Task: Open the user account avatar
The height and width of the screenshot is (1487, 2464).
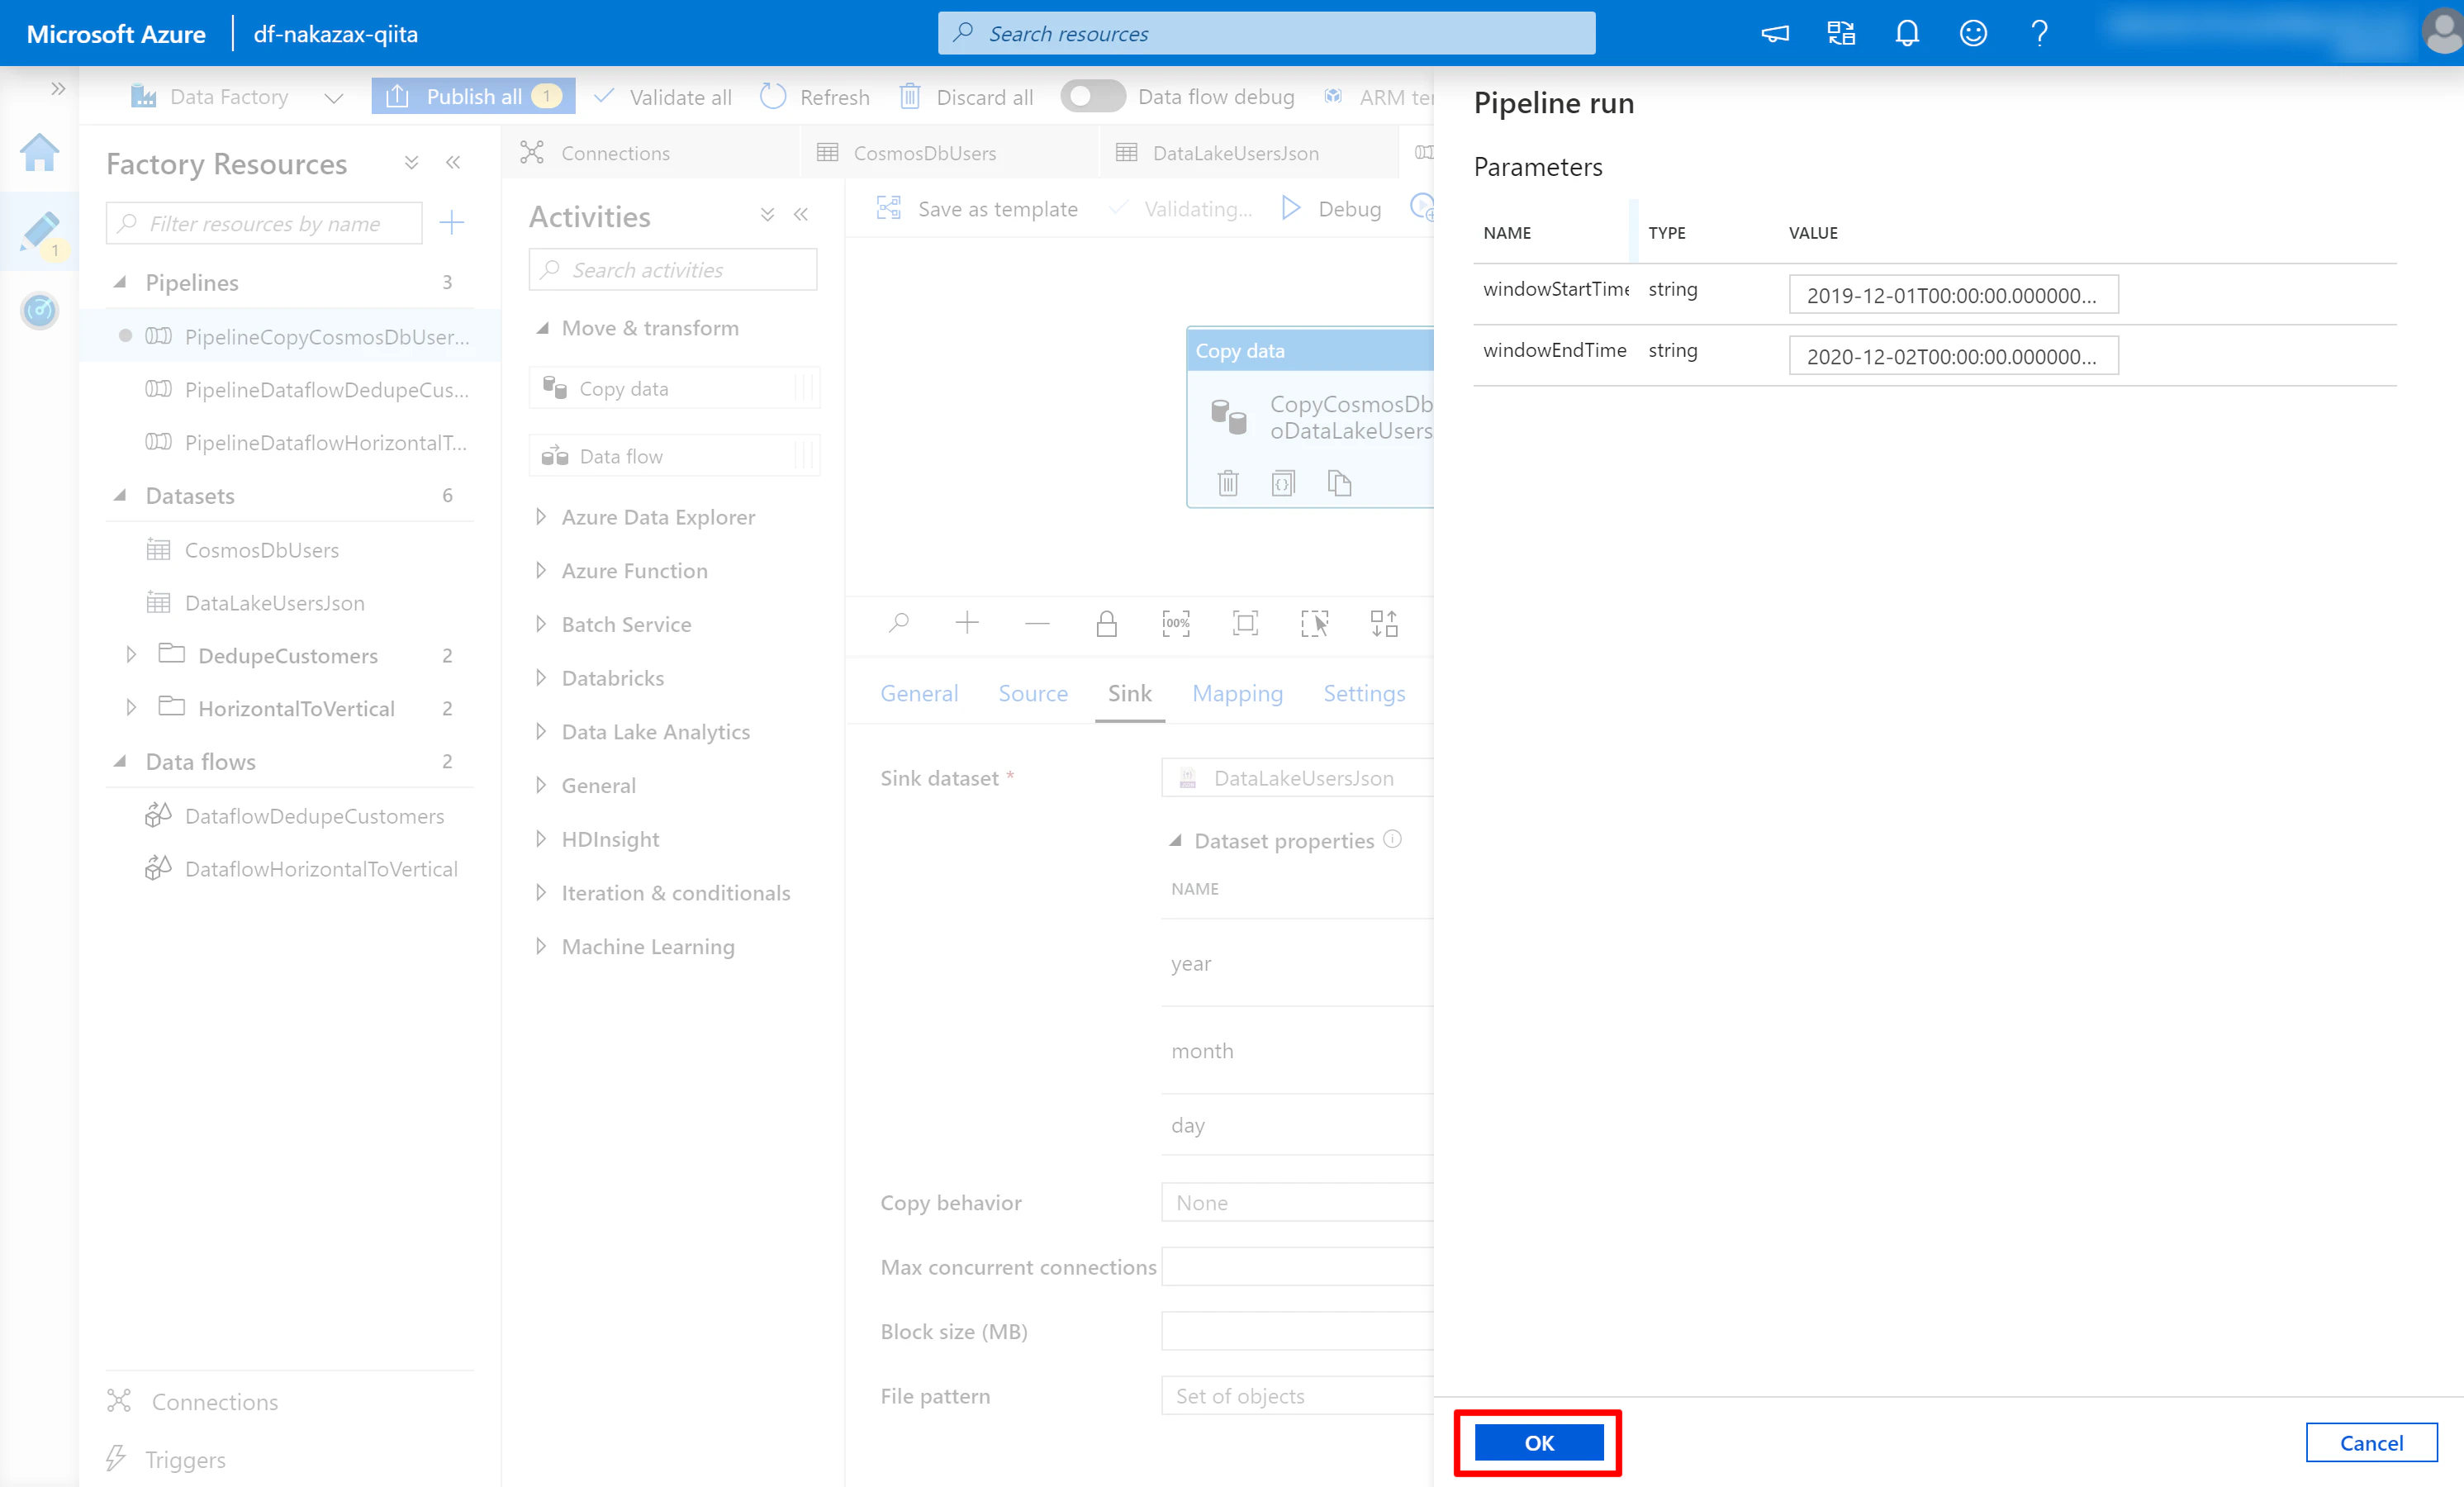Action: coord(2443,30)
